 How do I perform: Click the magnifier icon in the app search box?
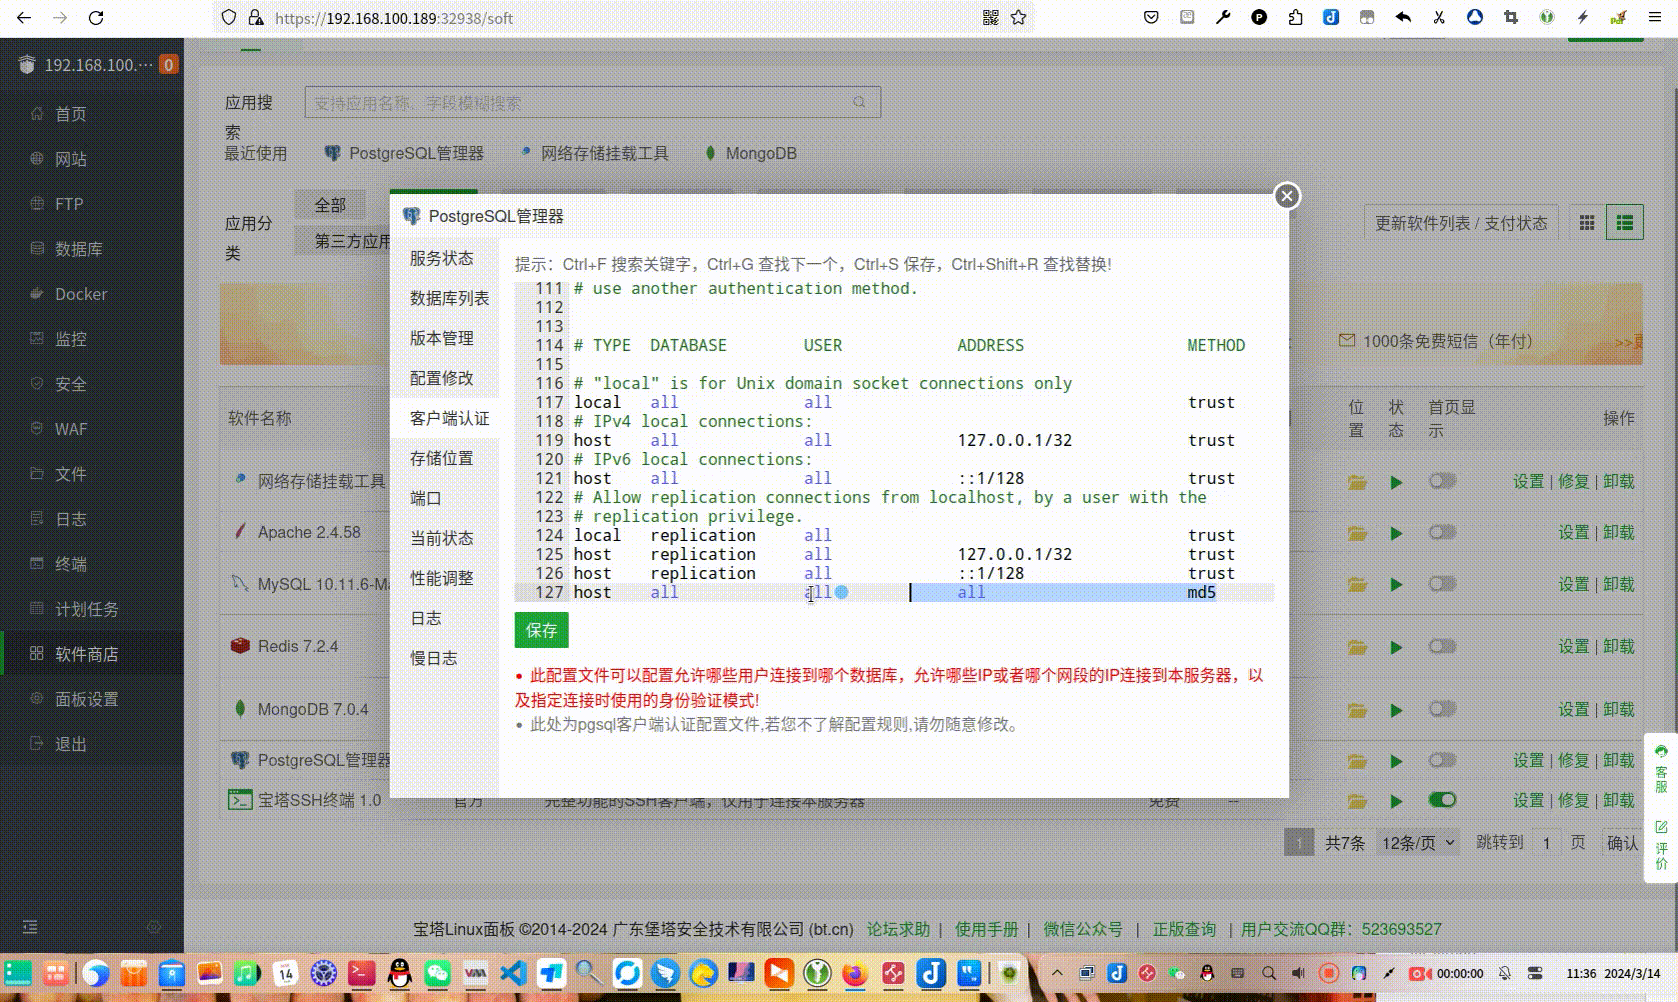pos(859,102)
